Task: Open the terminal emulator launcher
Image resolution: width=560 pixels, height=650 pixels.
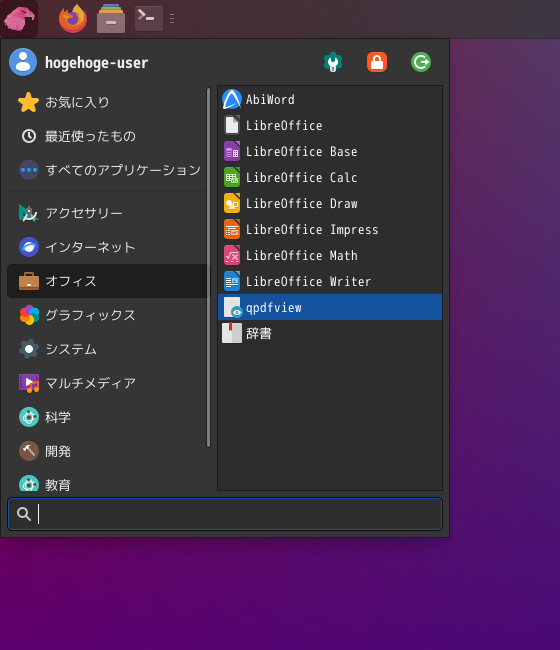Action: (x=149, y=18)
